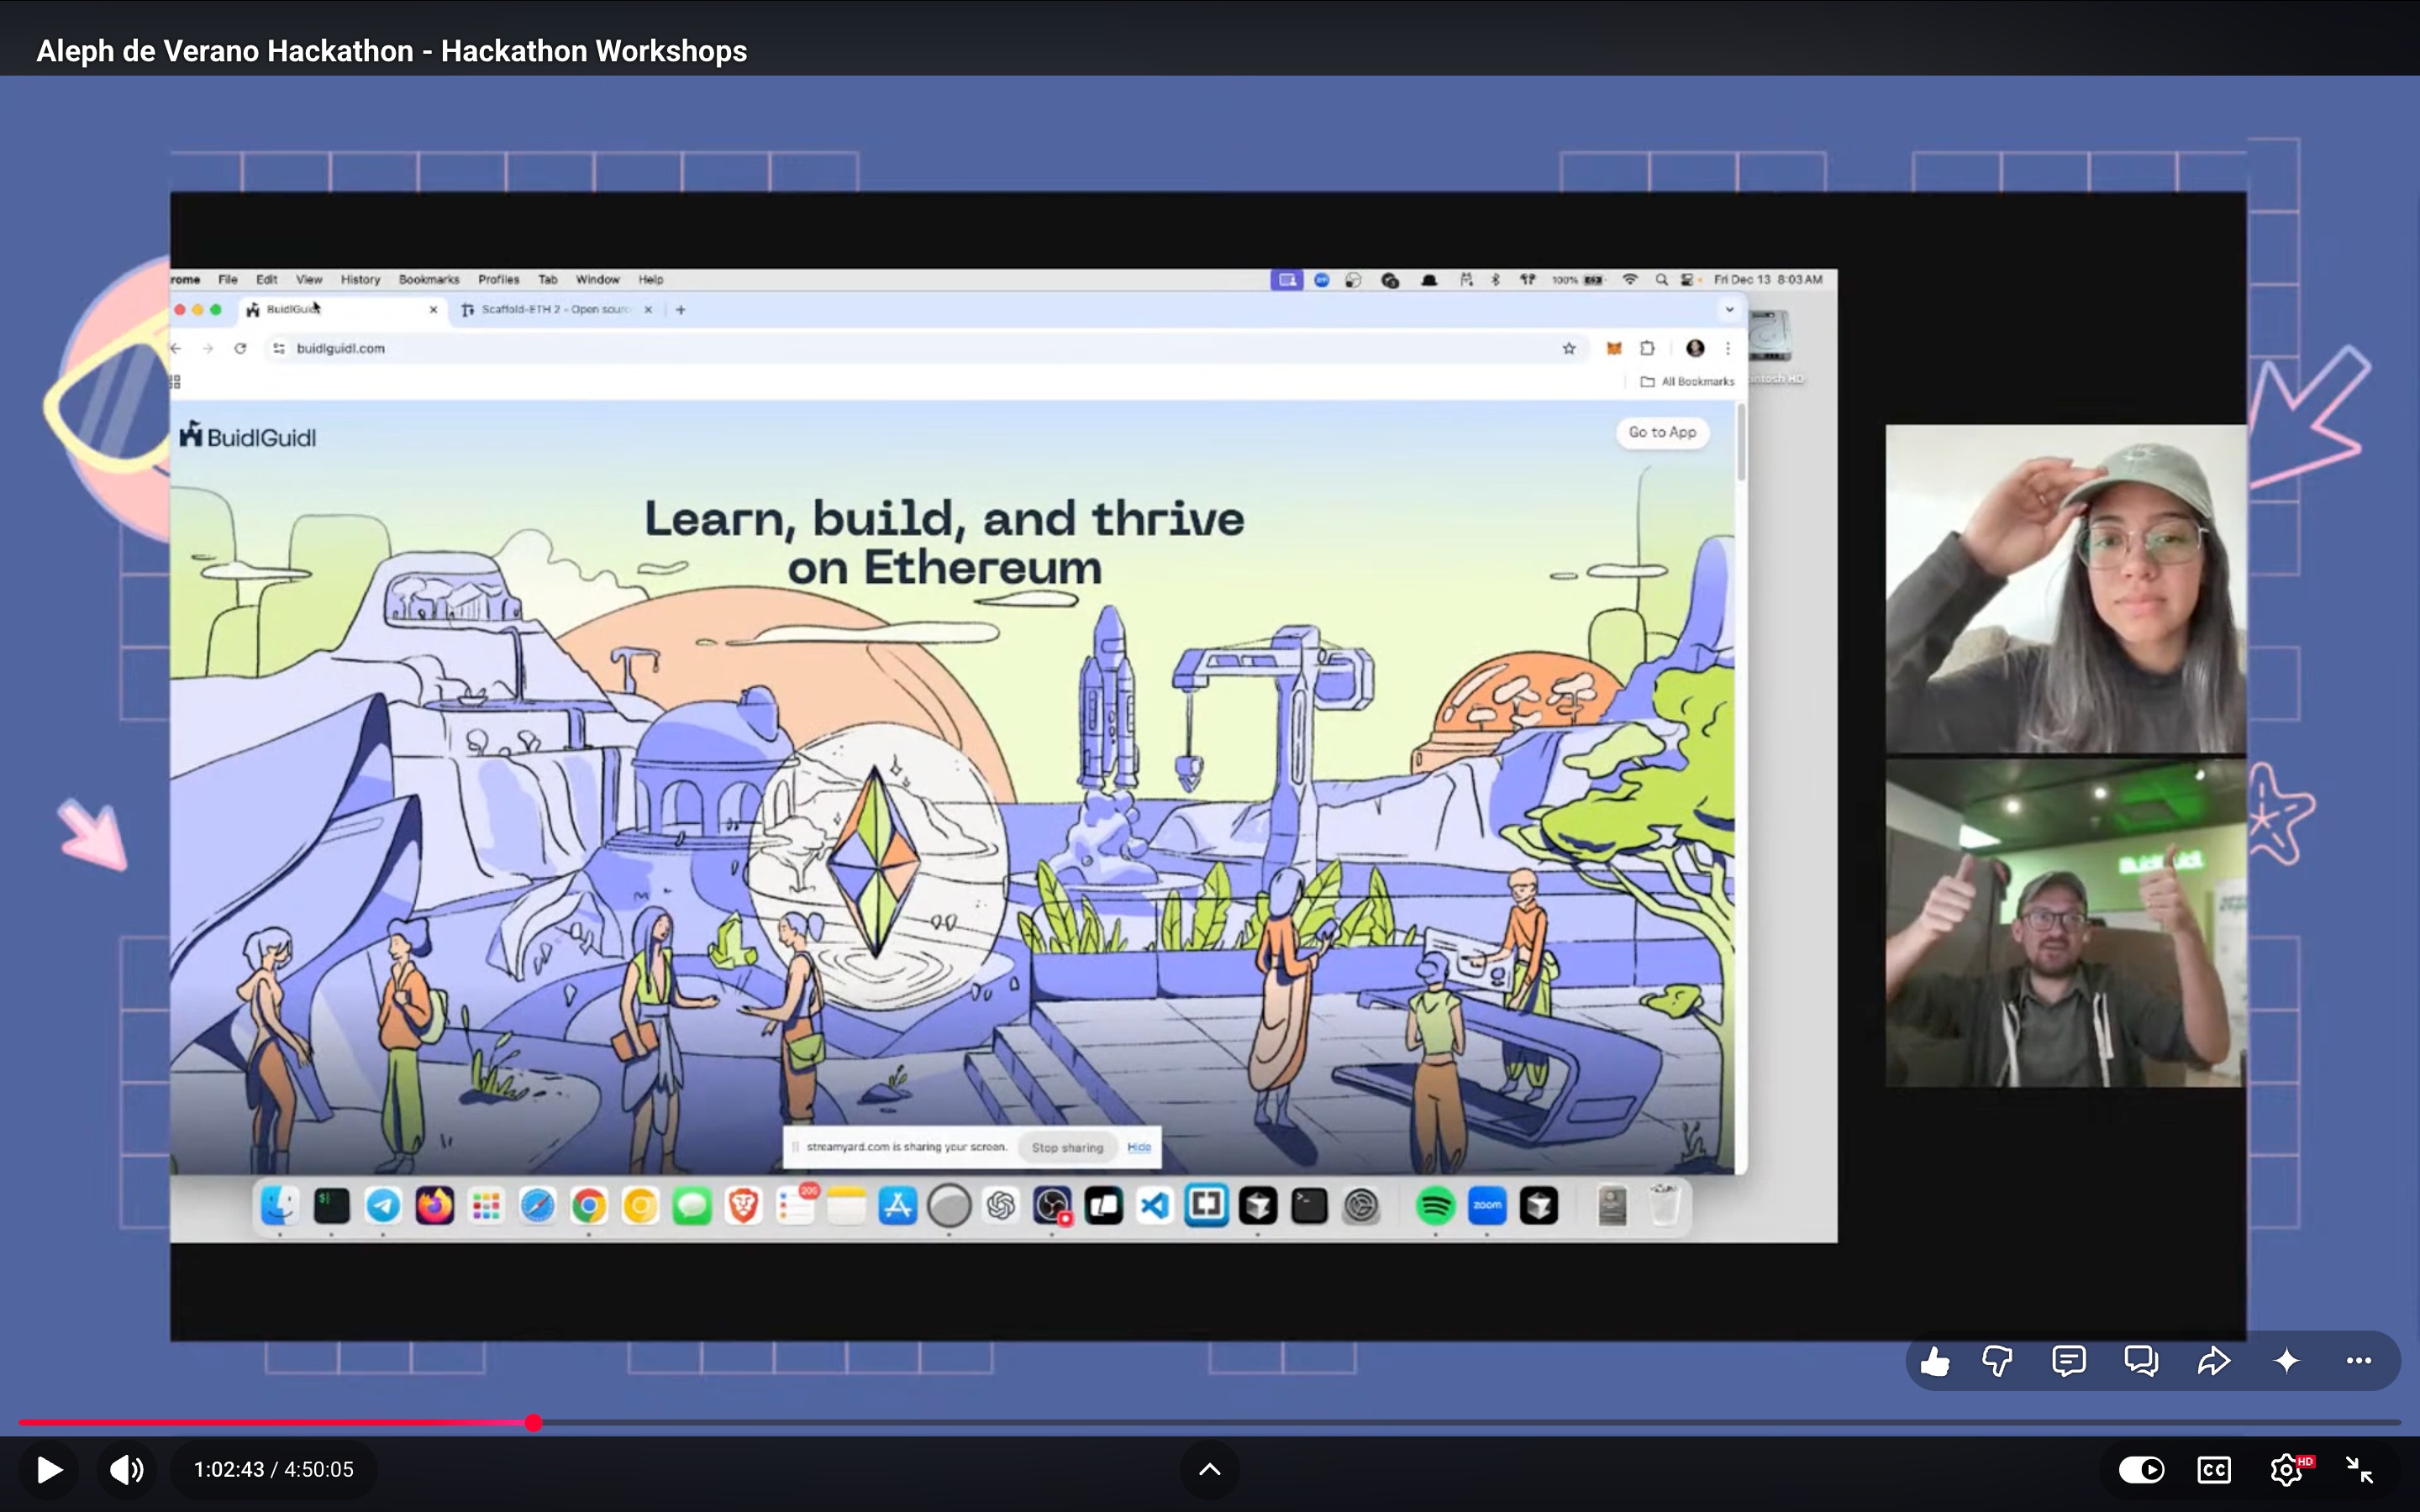The height and width of the screenshot is (1512, 2420).
Task: Dislike the video with thumbs down
Action: [1997, 1360]
